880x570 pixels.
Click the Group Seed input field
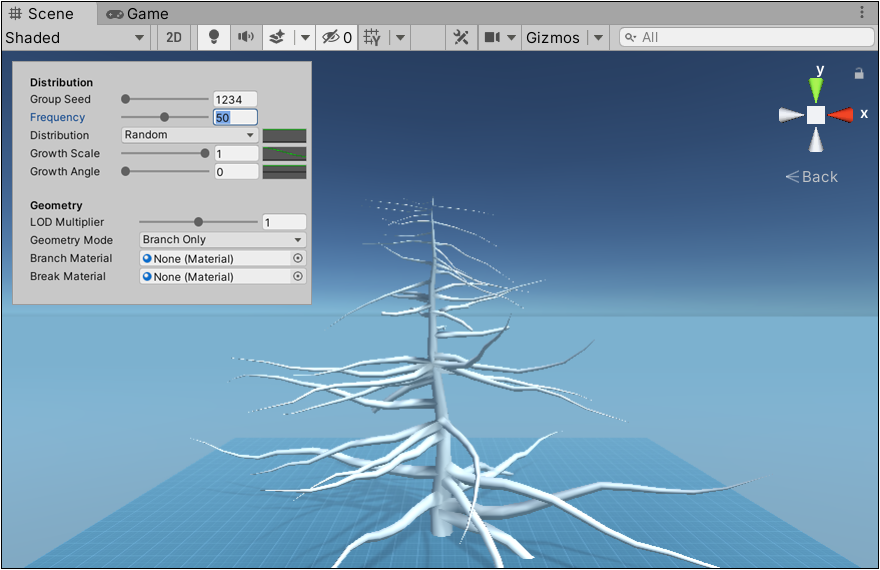[x=235, y=99]
